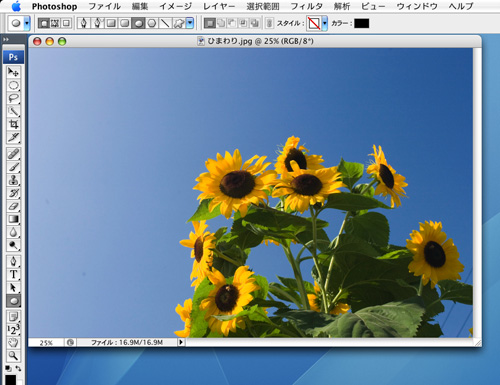The image size is (500, 385).
Task: Select the Elliptical Marquee tool
Action: tap(13, 85)
